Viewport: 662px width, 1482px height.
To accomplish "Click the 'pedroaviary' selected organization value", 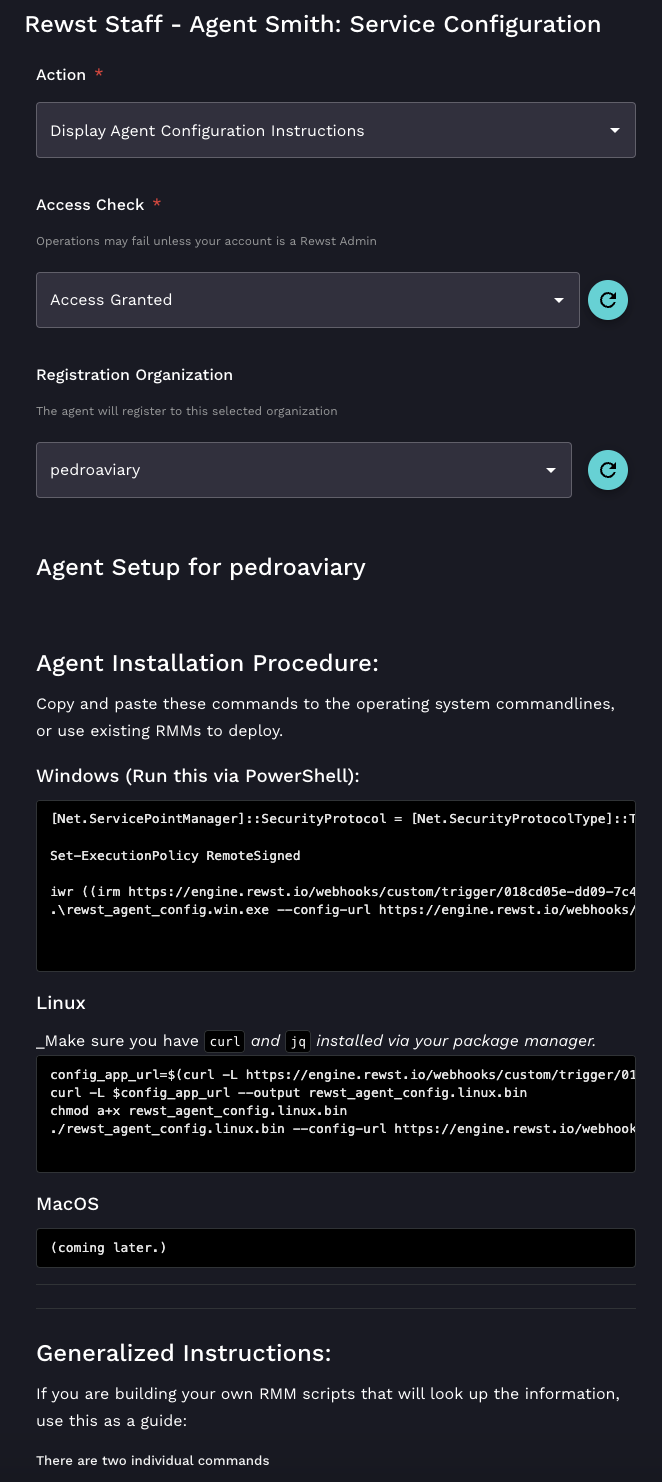I will (x=95, y=470).
